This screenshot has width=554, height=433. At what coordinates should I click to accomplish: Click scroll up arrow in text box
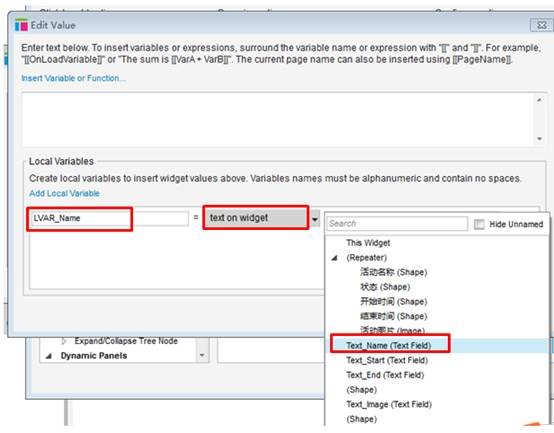click(x=539, y=100)
